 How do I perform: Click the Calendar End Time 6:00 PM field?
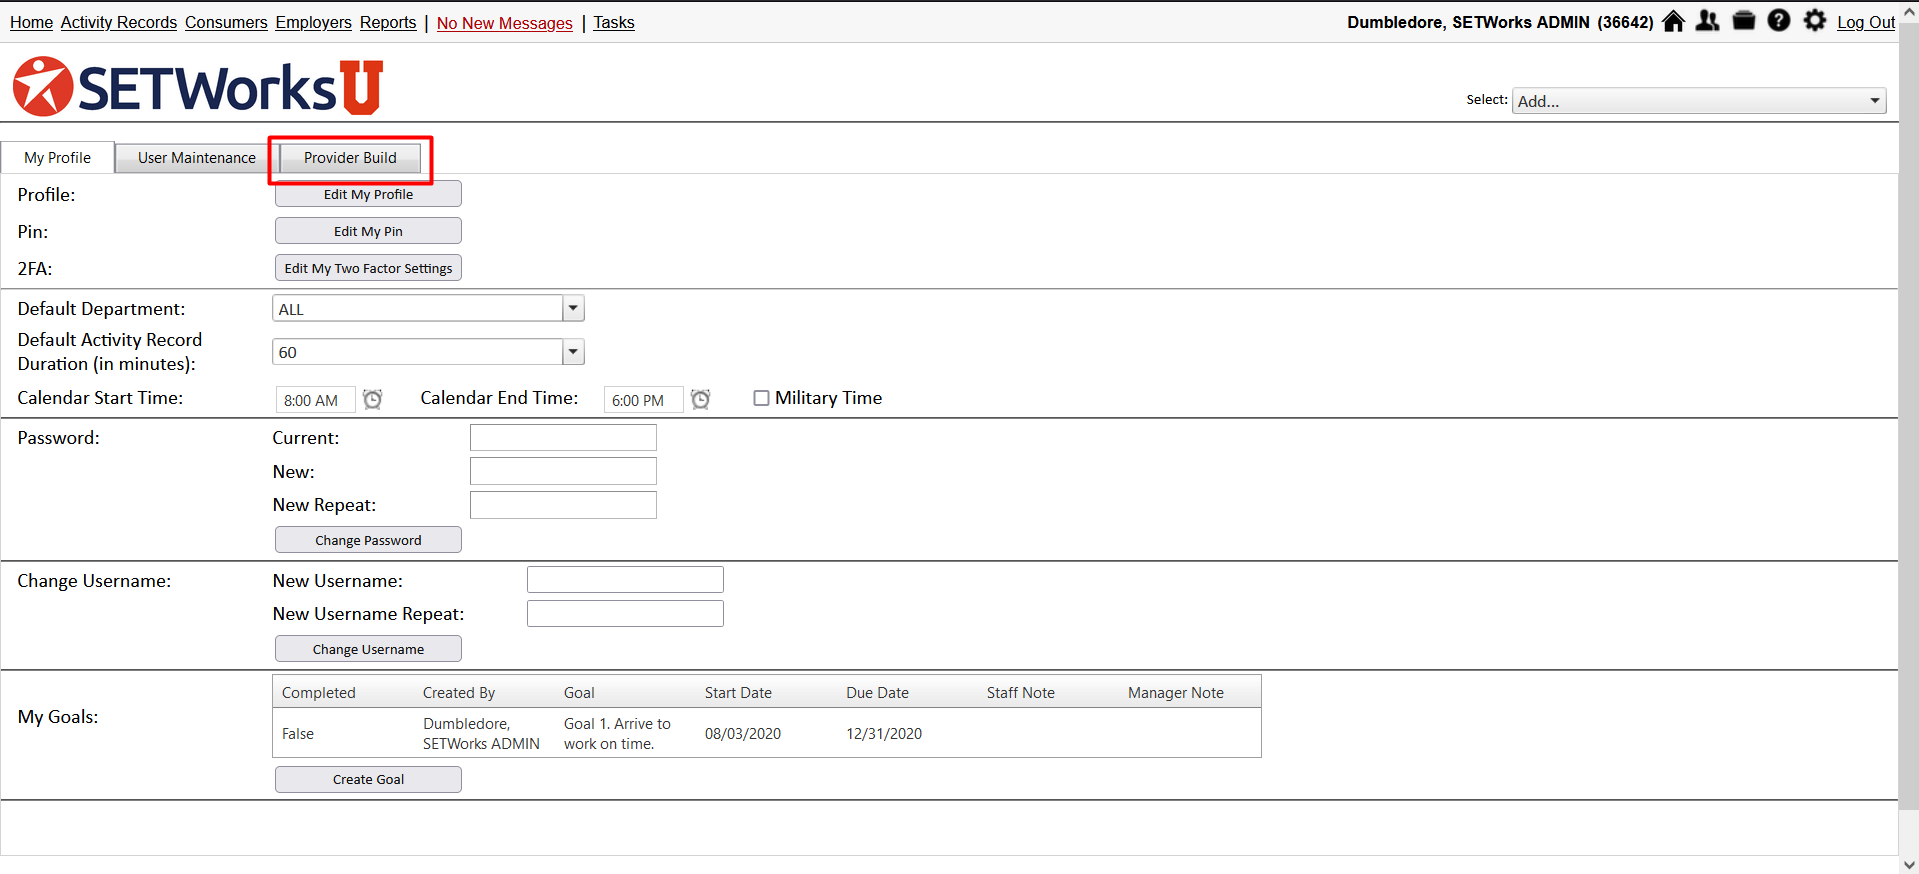(x=643, y=400)
